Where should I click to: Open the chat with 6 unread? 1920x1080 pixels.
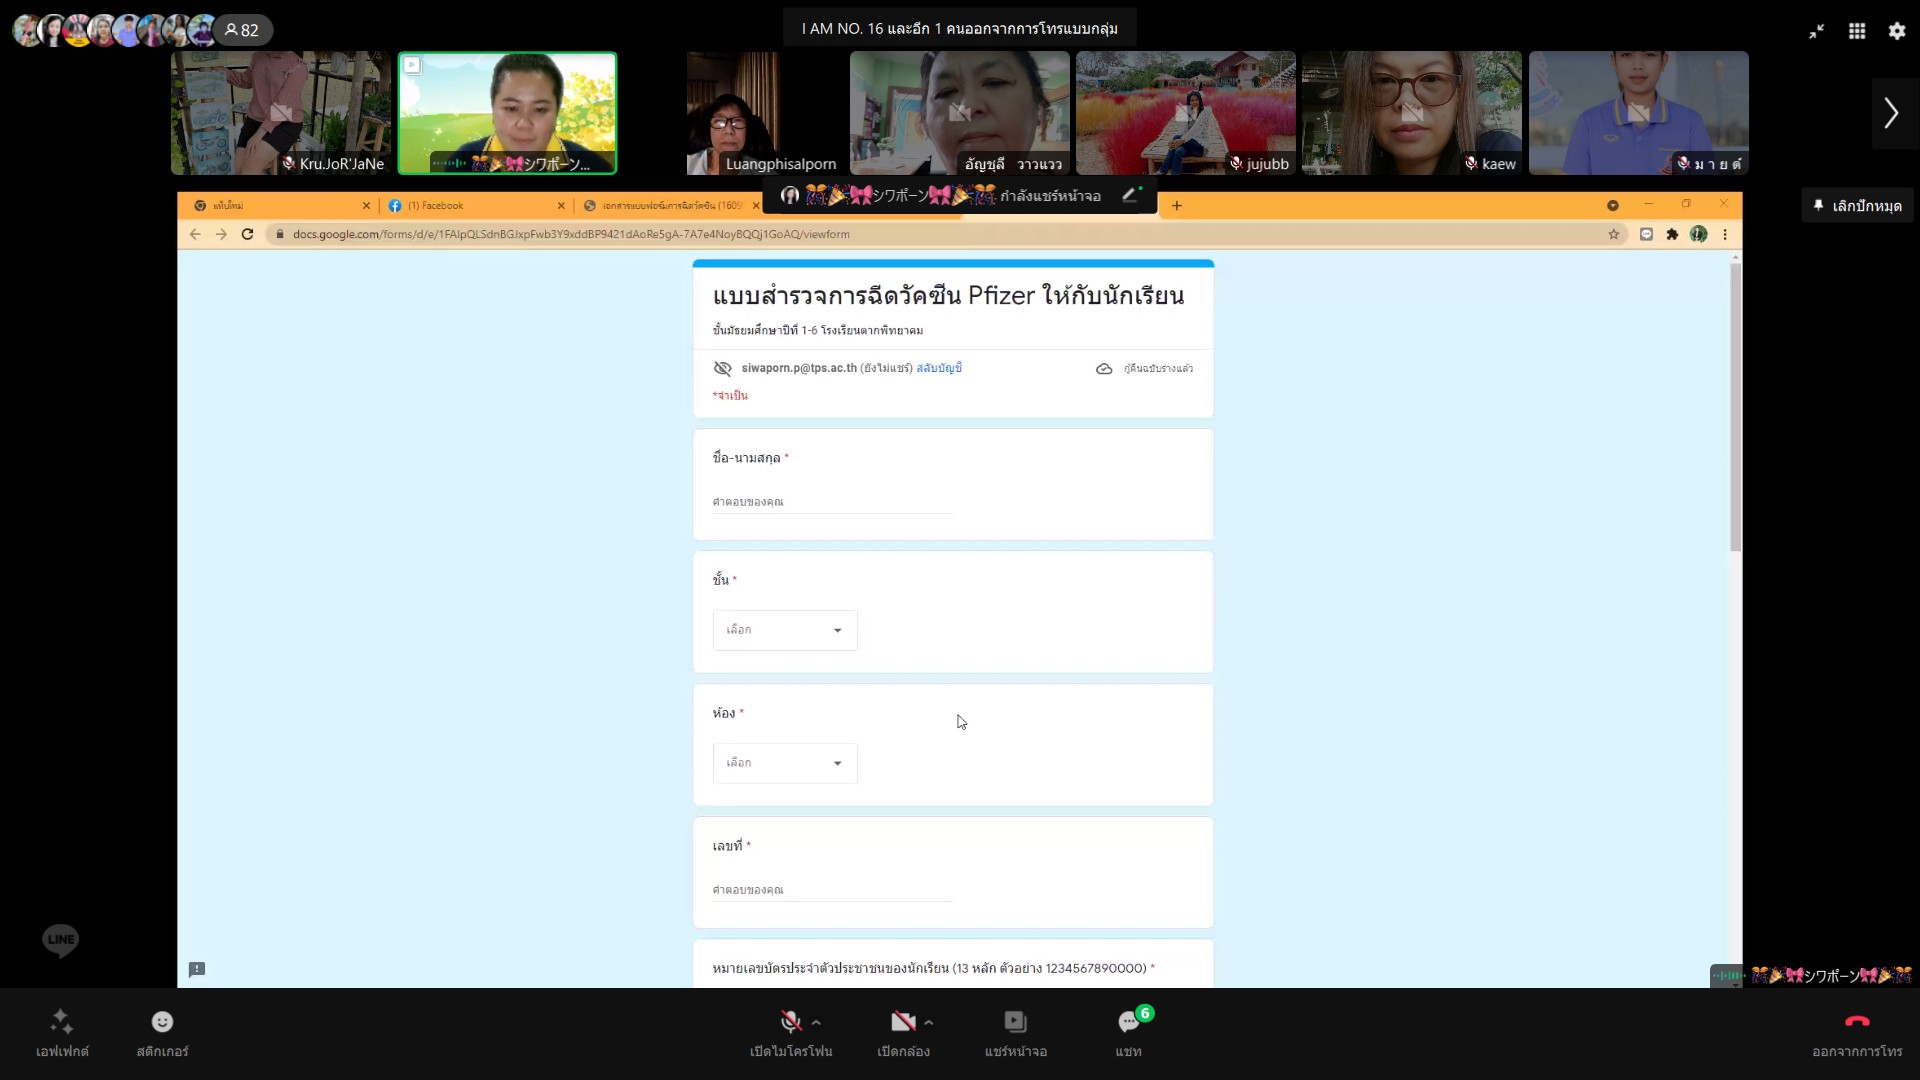(1129, 1021)
